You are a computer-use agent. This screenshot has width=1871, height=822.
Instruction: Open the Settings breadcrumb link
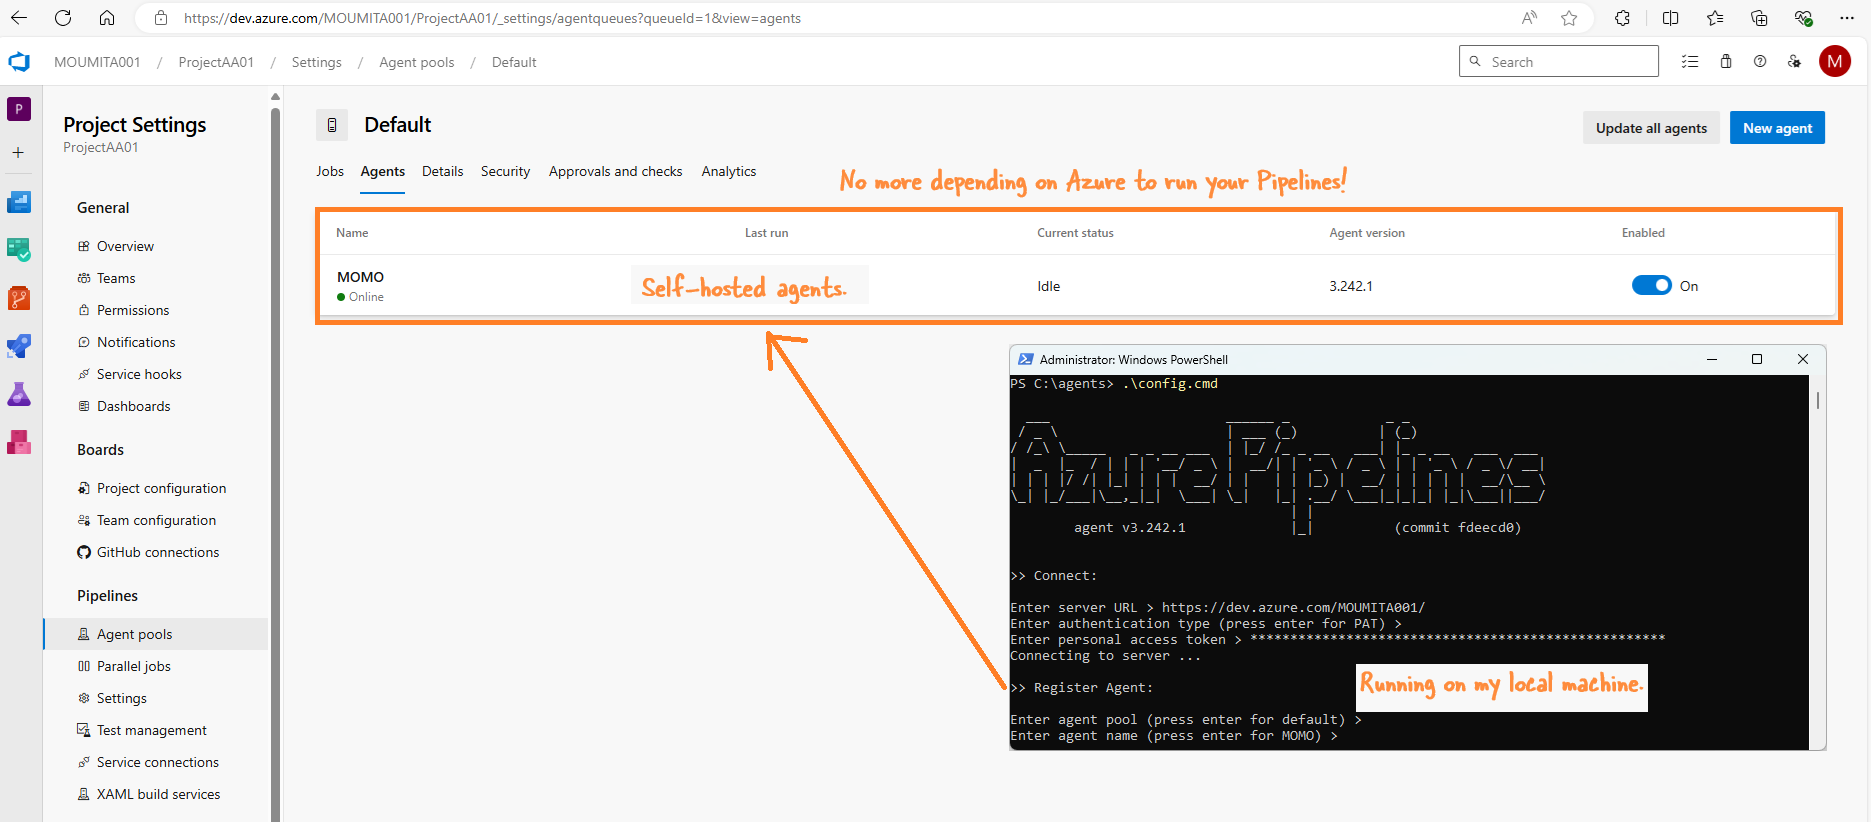[x=316, y=62]
